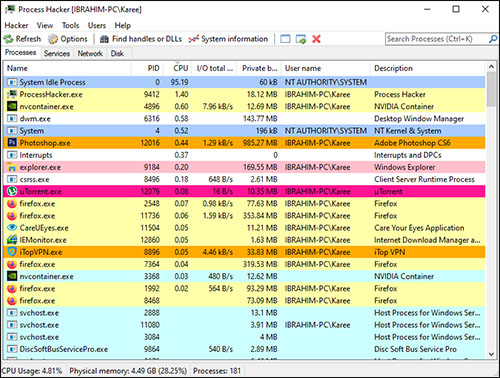Open the Hacker menu
This screenshot has width=500, height=378.
click(16, 25)
